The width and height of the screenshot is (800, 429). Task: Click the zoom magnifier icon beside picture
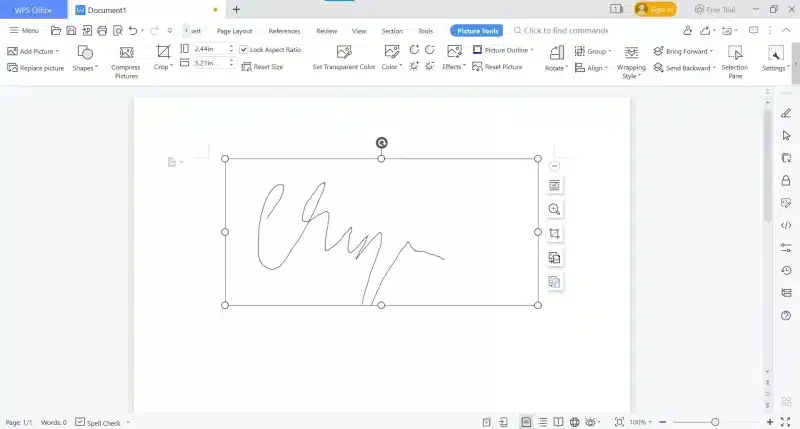554,209
